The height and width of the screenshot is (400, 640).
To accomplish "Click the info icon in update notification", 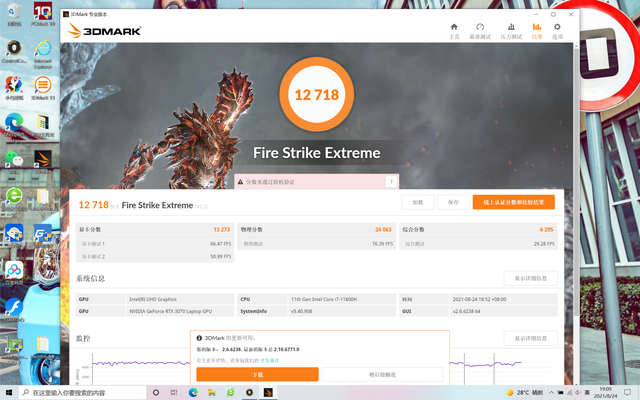I will point(199,338).
